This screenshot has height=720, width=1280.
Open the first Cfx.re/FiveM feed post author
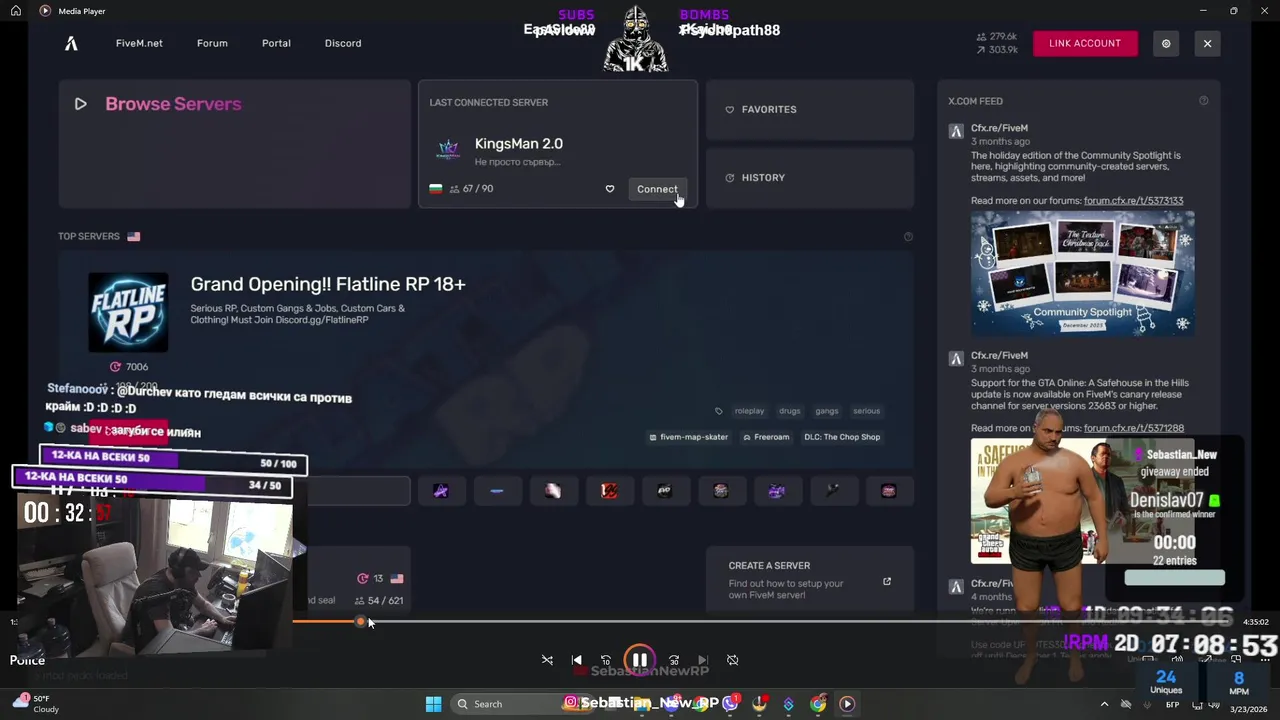pos(999,128)
